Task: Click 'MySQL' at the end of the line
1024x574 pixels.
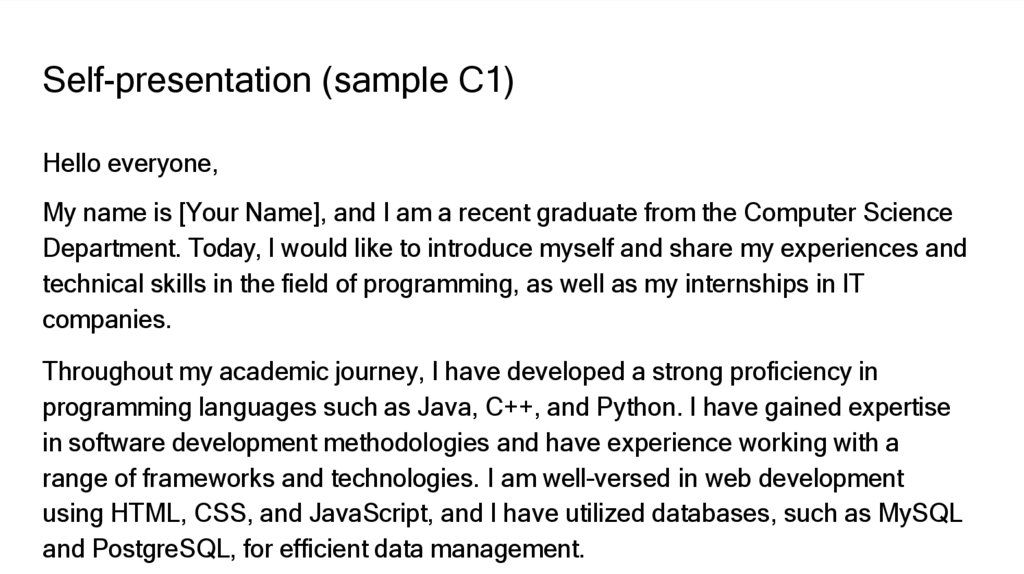Action: (x=919, y=514)
